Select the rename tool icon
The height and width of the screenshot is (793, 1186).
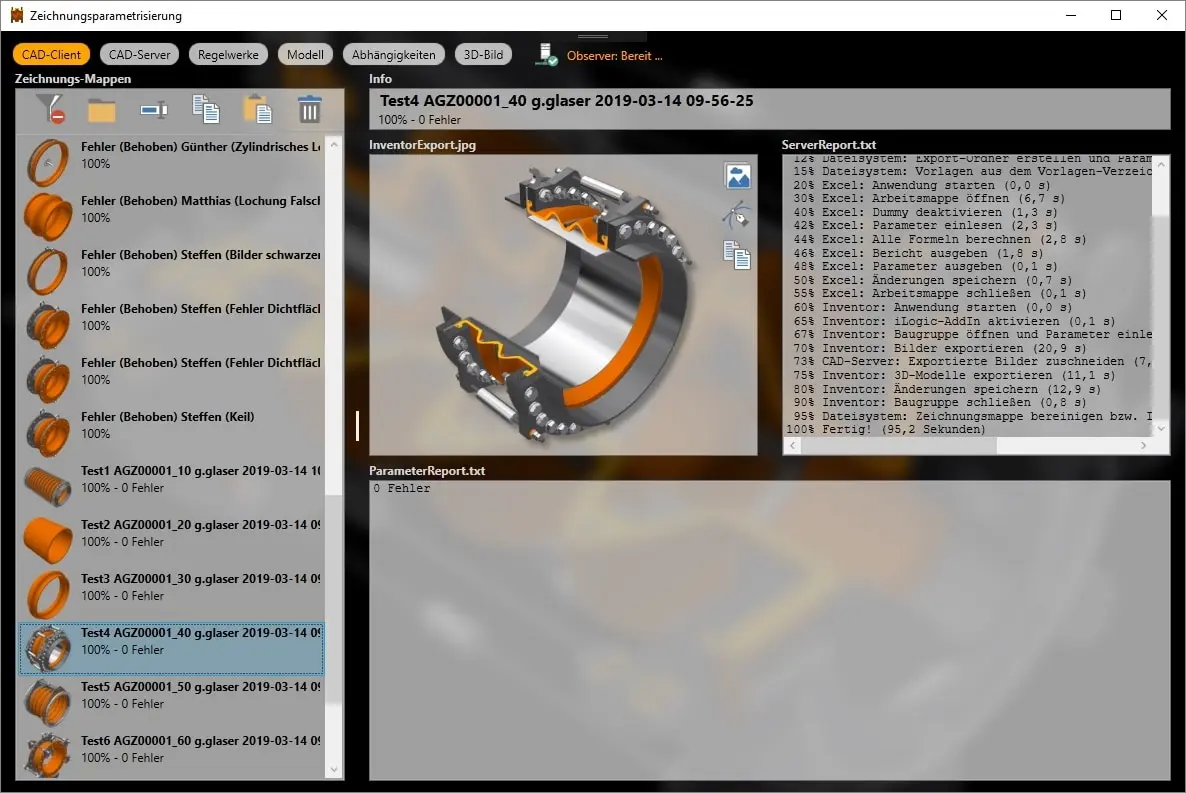point(155,109)
